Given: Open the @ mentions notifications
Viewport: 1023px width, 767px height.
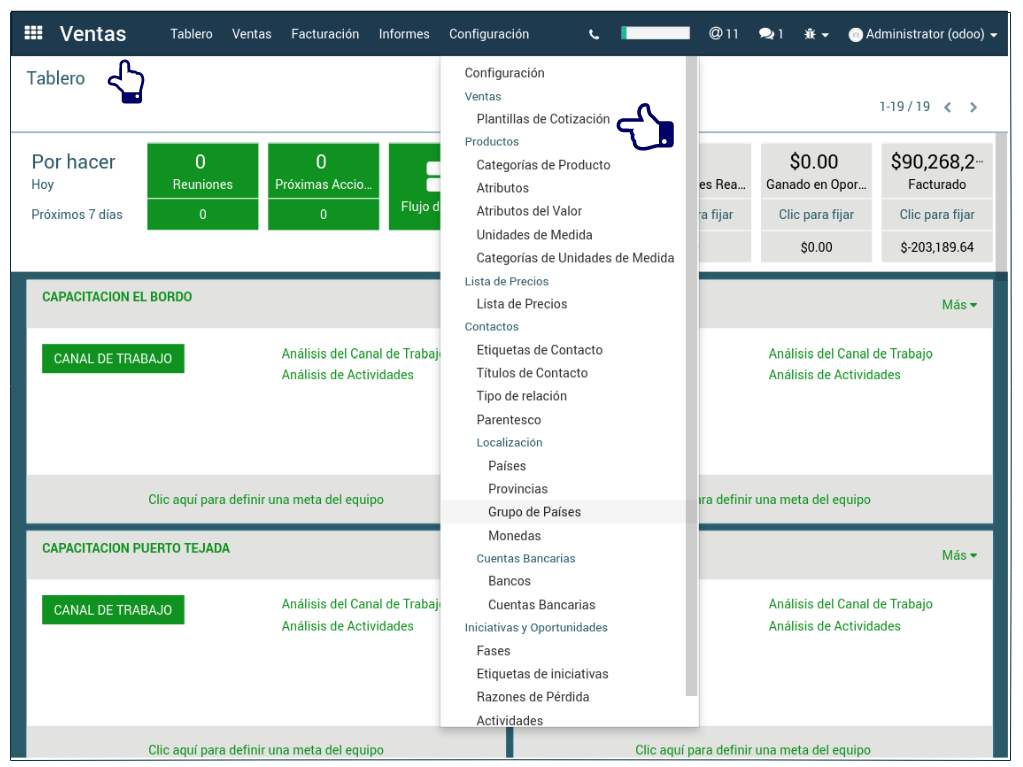Looking at the screenshot, I should pos(723,34).
